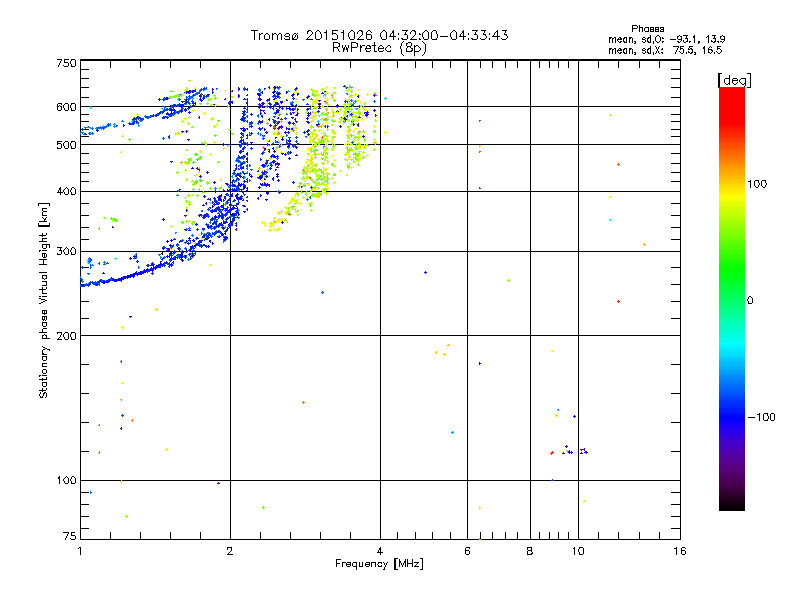The image size is (800, 600).
Task: Click the '[deg]' colorbar unit label
Action: 734,80
